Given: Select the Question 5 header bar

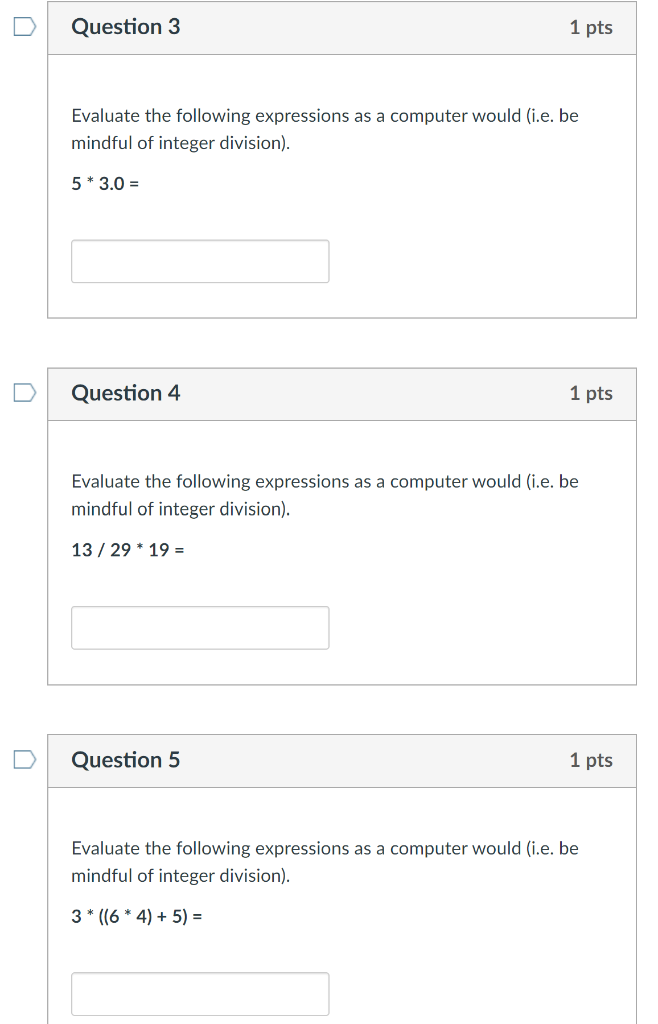Looking at the screenshot, I should pos(341,760).
